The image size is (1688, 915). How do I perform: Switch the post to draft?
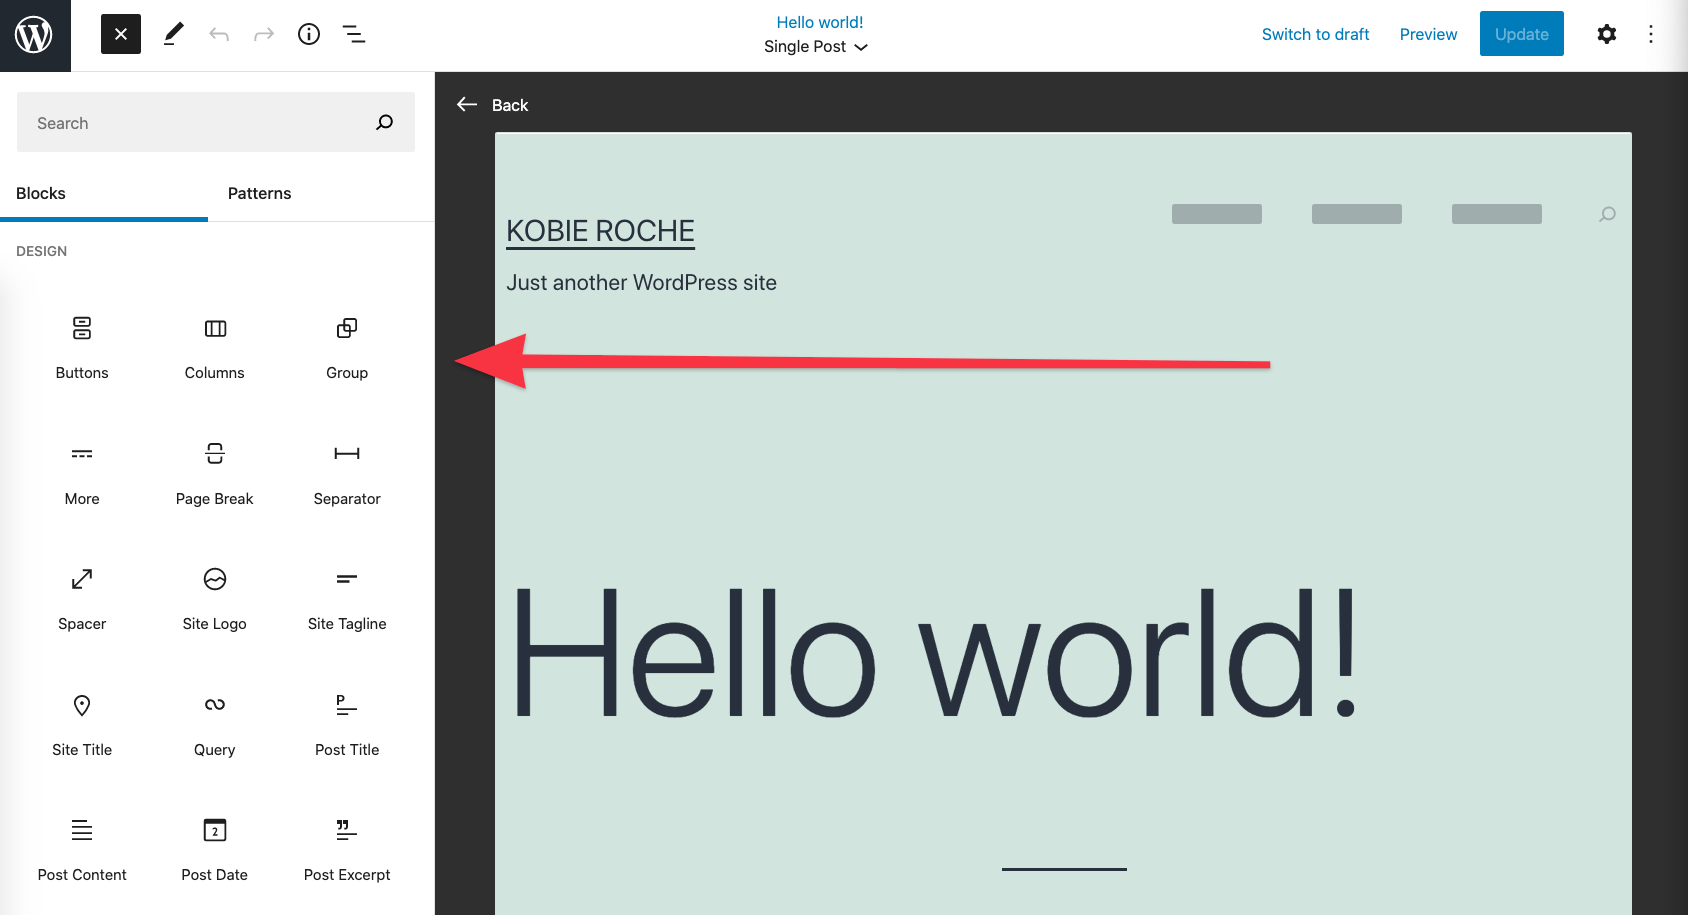pos(1315,34)
